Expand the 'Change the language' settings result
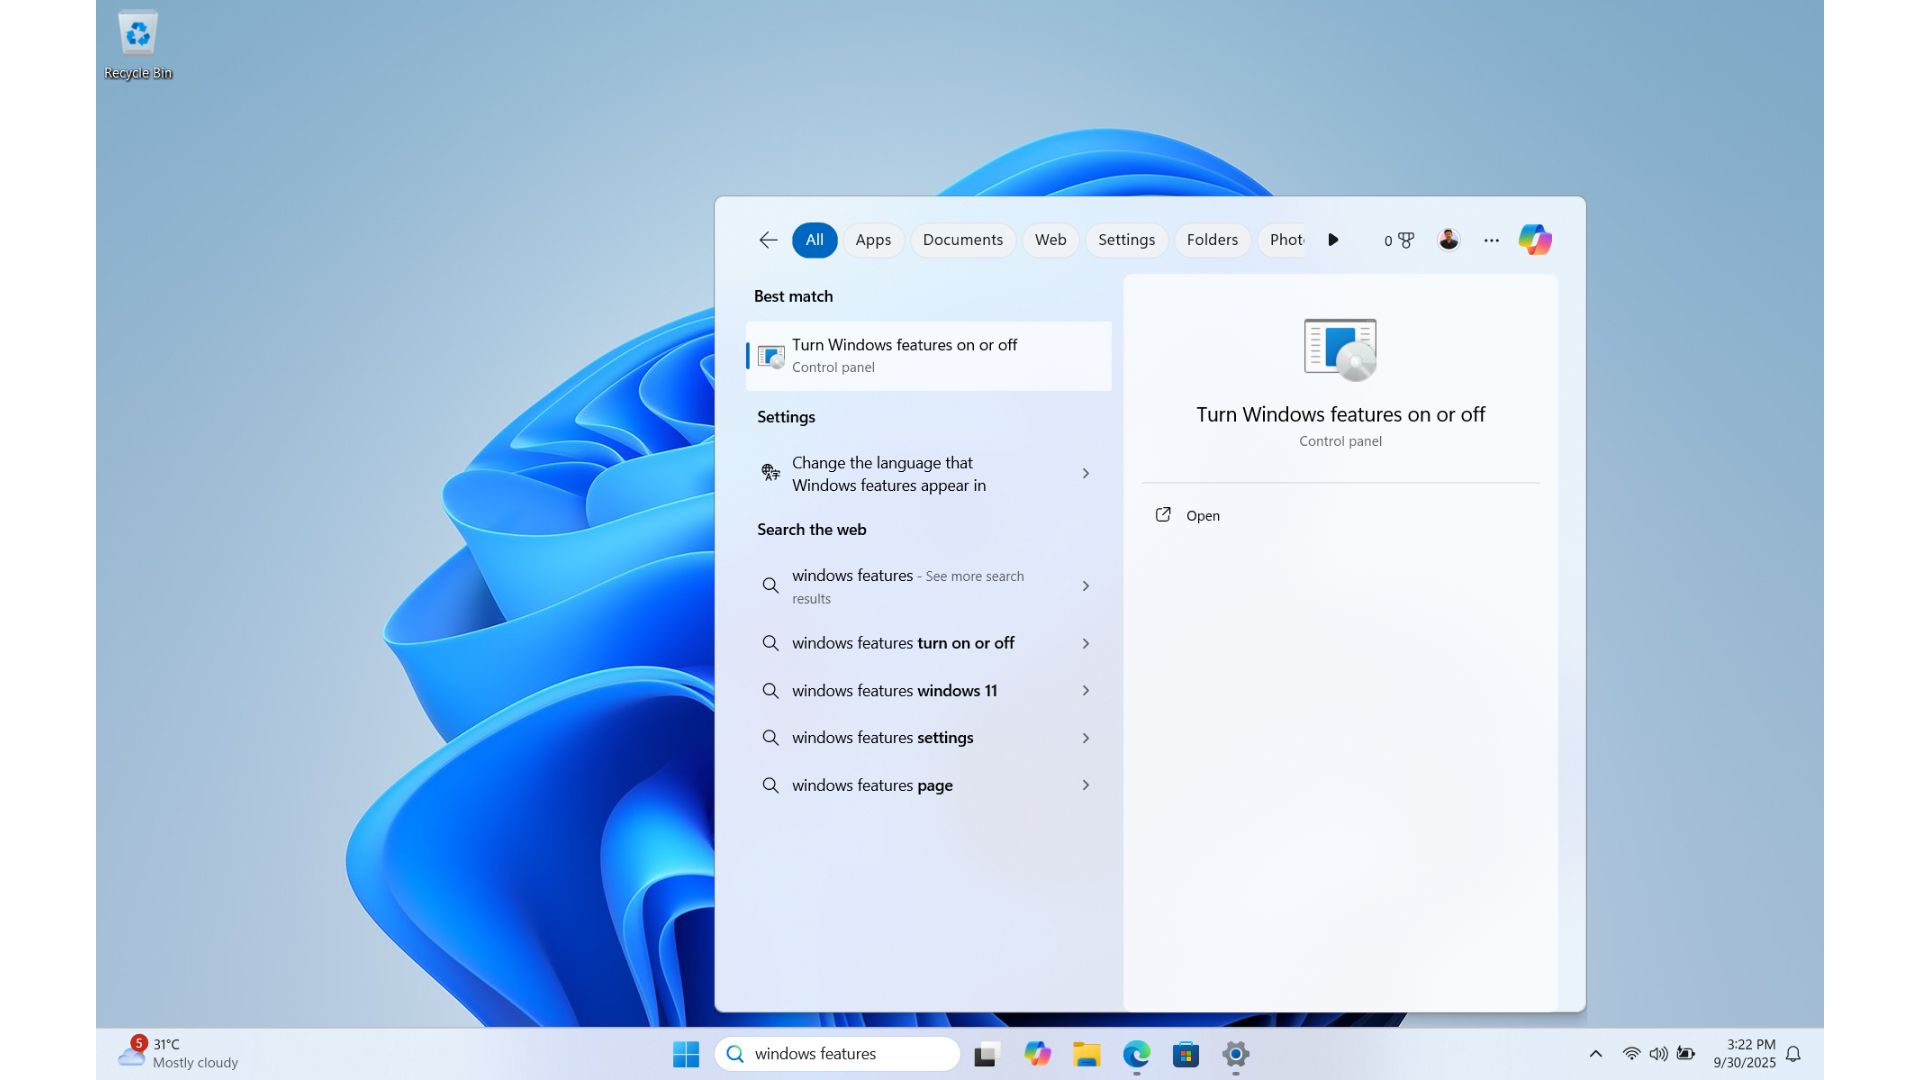Viewport: 1920px width, 1080px height. 1085,473
